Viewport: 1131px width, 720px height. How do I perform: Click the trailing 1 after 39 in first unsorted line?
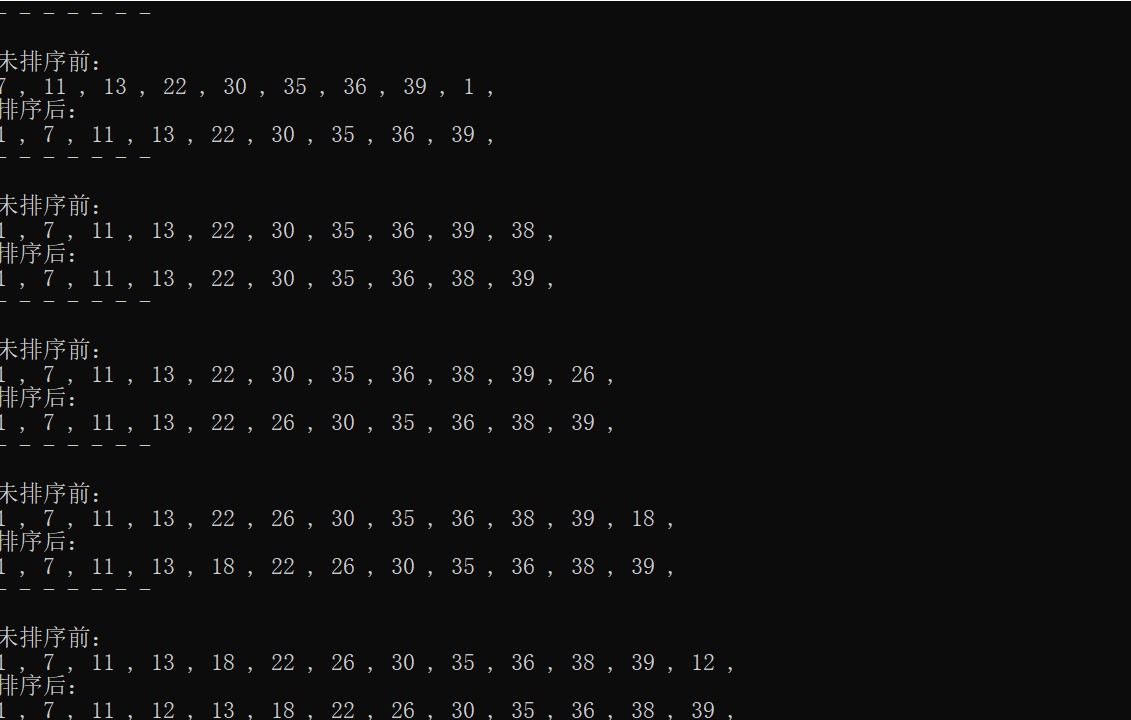point(469,87)
